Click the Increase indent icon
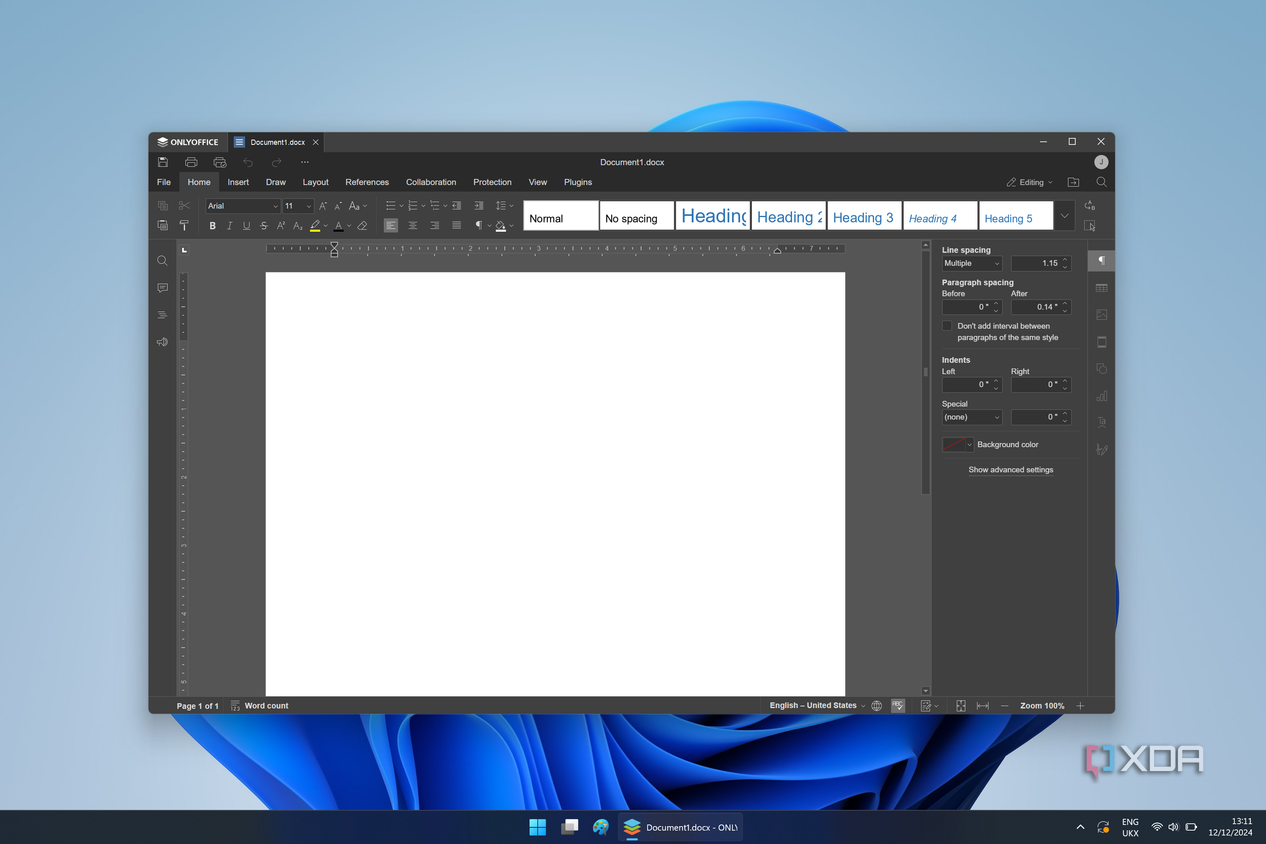Image resolution: width=1266 pixels, height=844 pixels. coord(478,206)
